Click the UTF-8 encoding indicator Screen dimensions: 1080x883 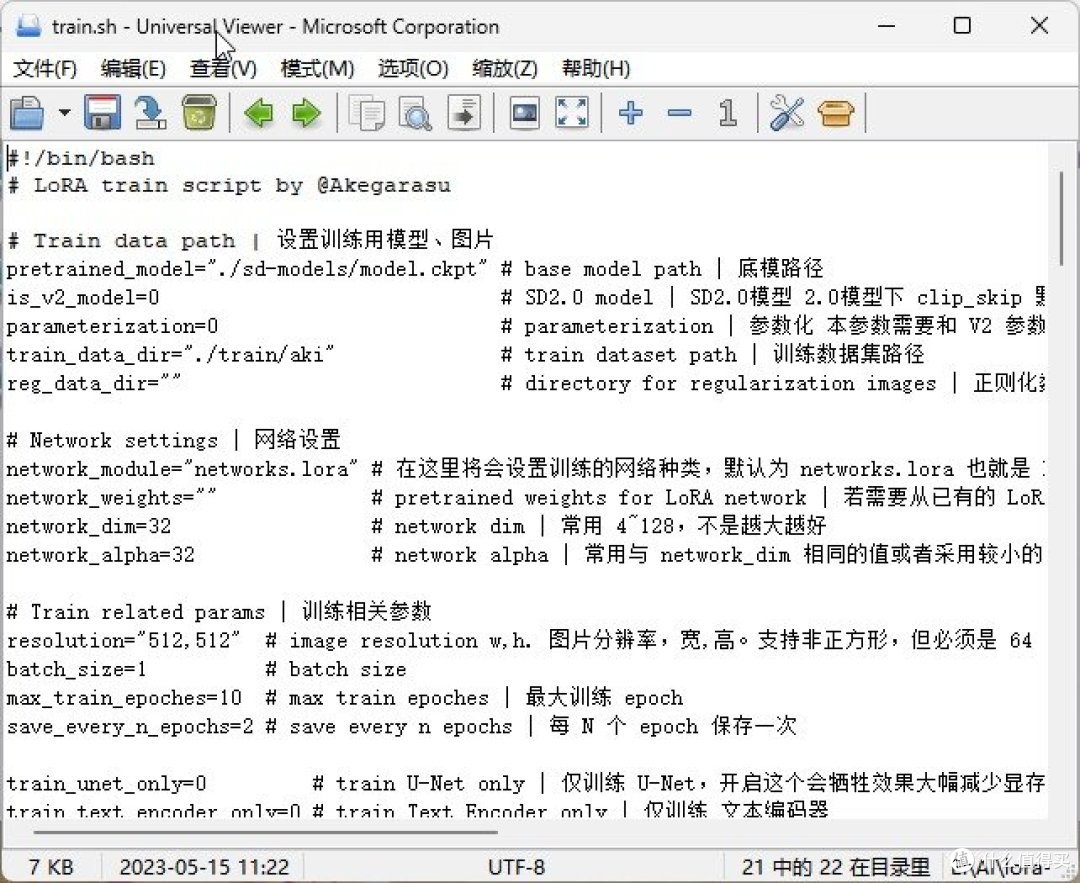(516, 866)
